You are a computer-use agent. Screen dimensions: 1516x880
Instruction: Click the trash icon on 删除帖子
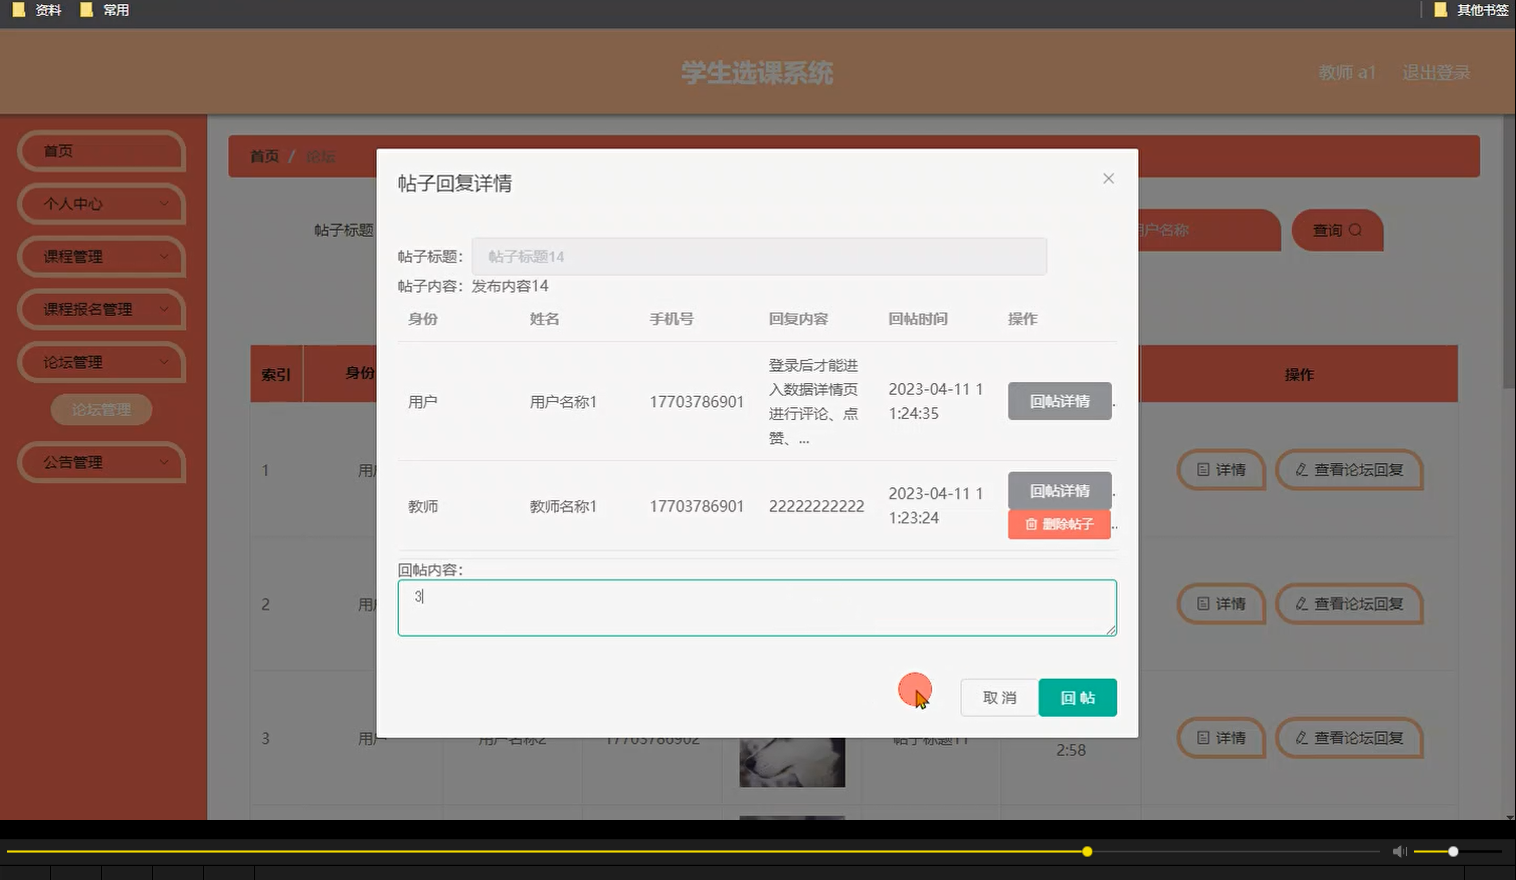tap(1031, 523)
